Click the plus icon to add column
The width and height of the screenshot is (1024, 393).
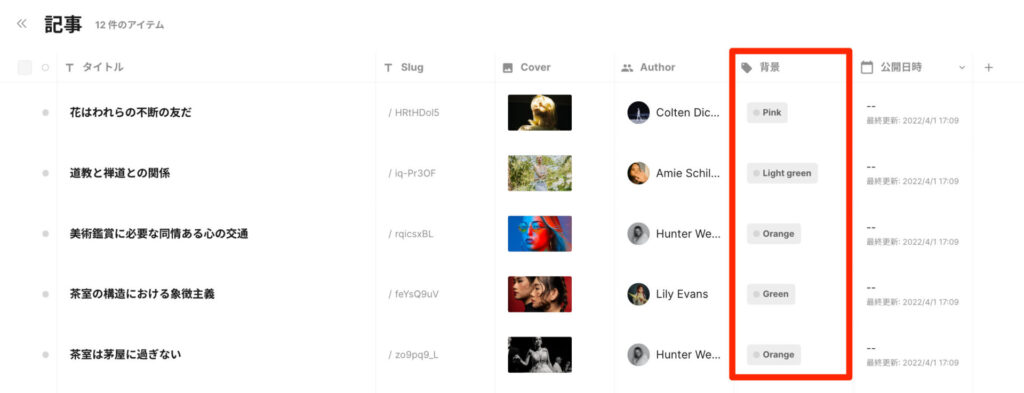click(989, 67)
